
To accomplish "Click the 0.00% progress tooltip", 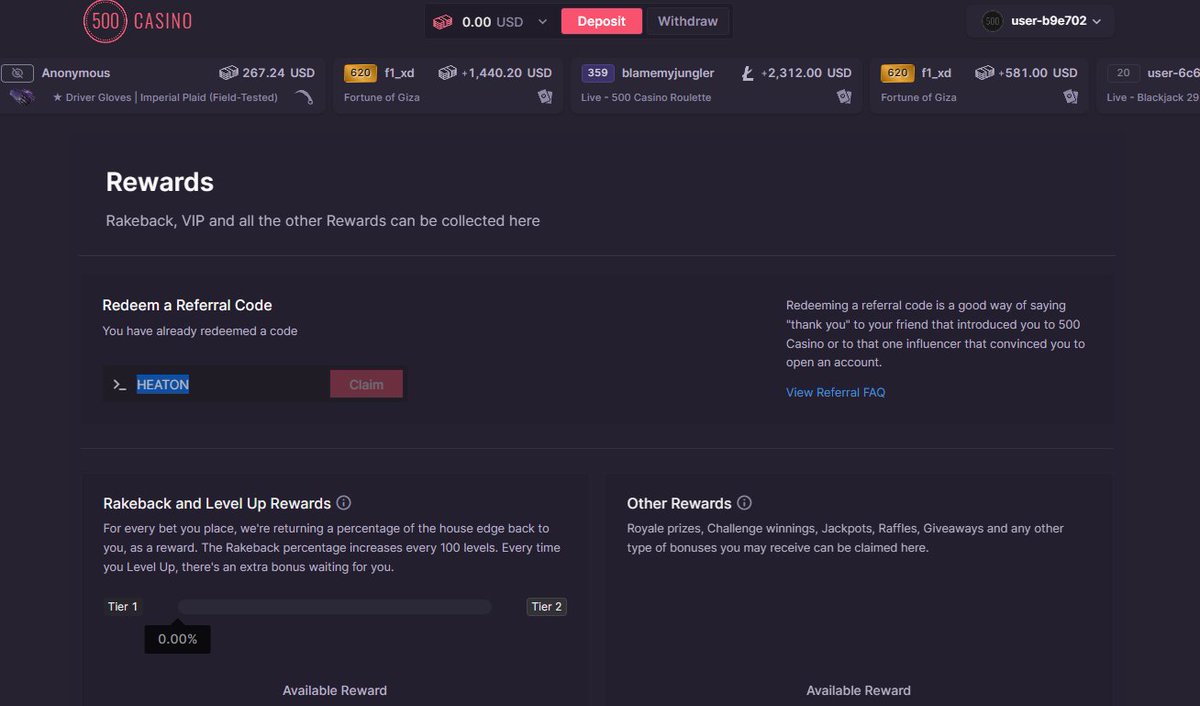I will (x=178, y=639).
